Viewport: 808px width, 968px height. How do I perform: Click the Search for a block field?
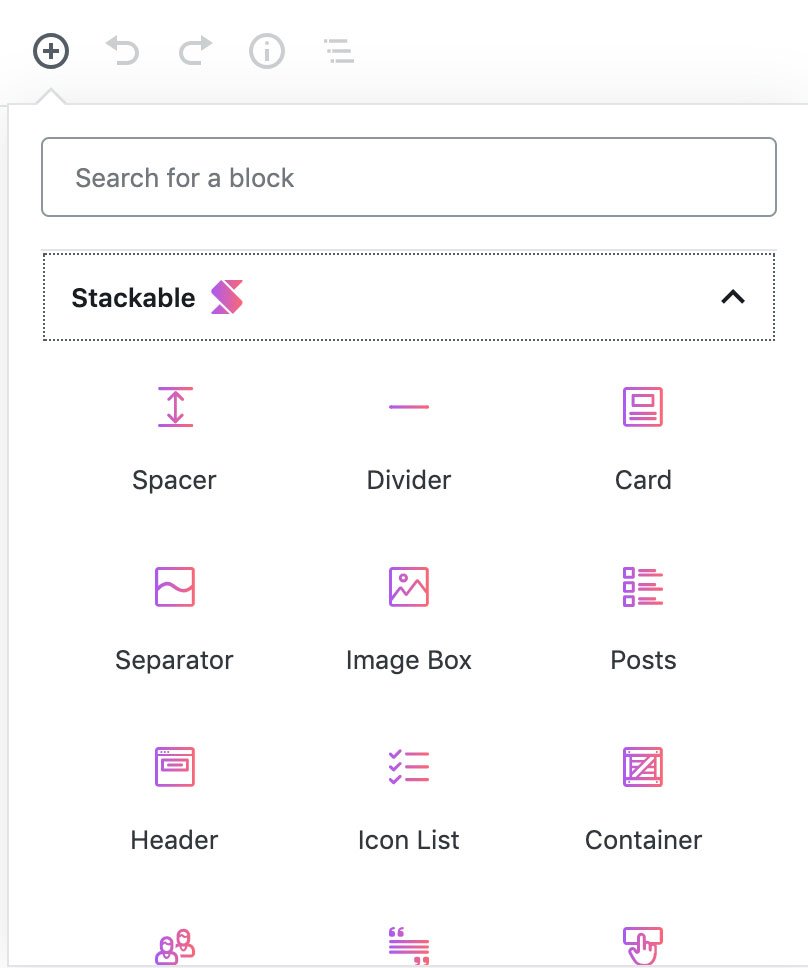[x=409, y=177]
